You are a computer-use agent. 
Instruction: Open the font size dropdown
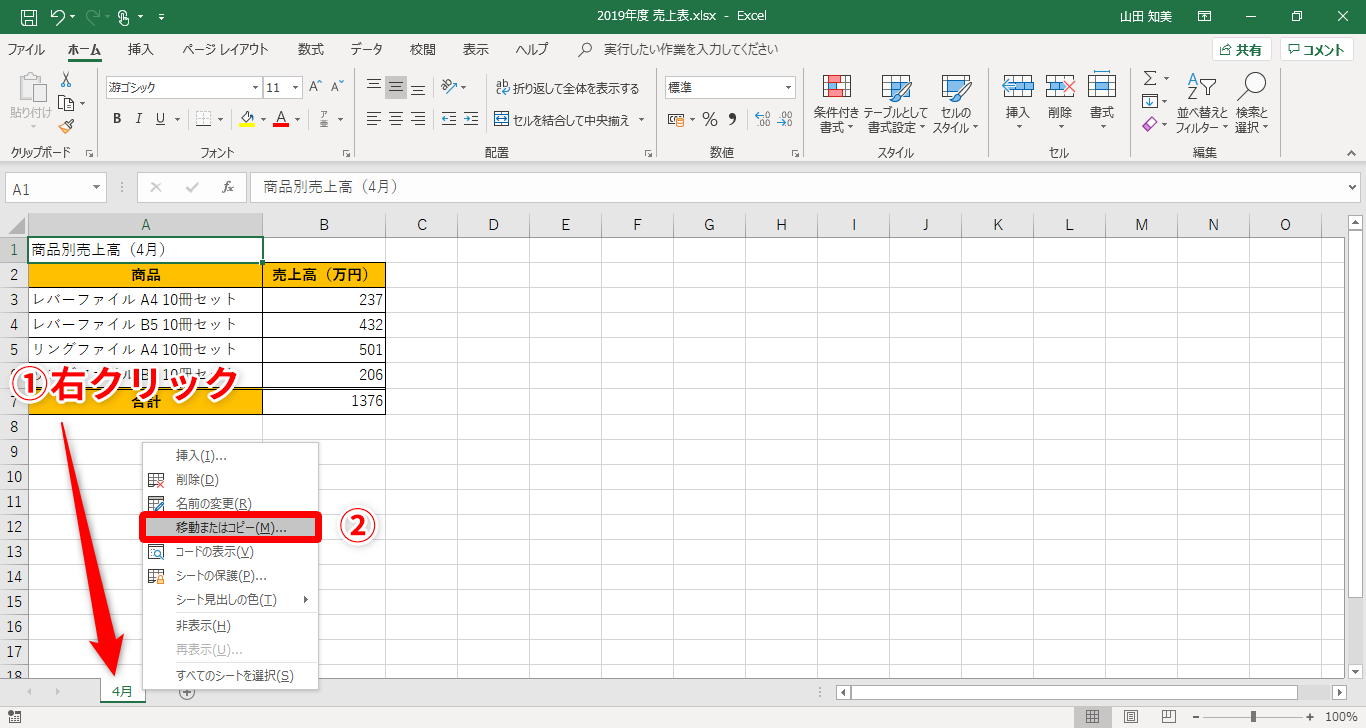(x=297, y=88)
